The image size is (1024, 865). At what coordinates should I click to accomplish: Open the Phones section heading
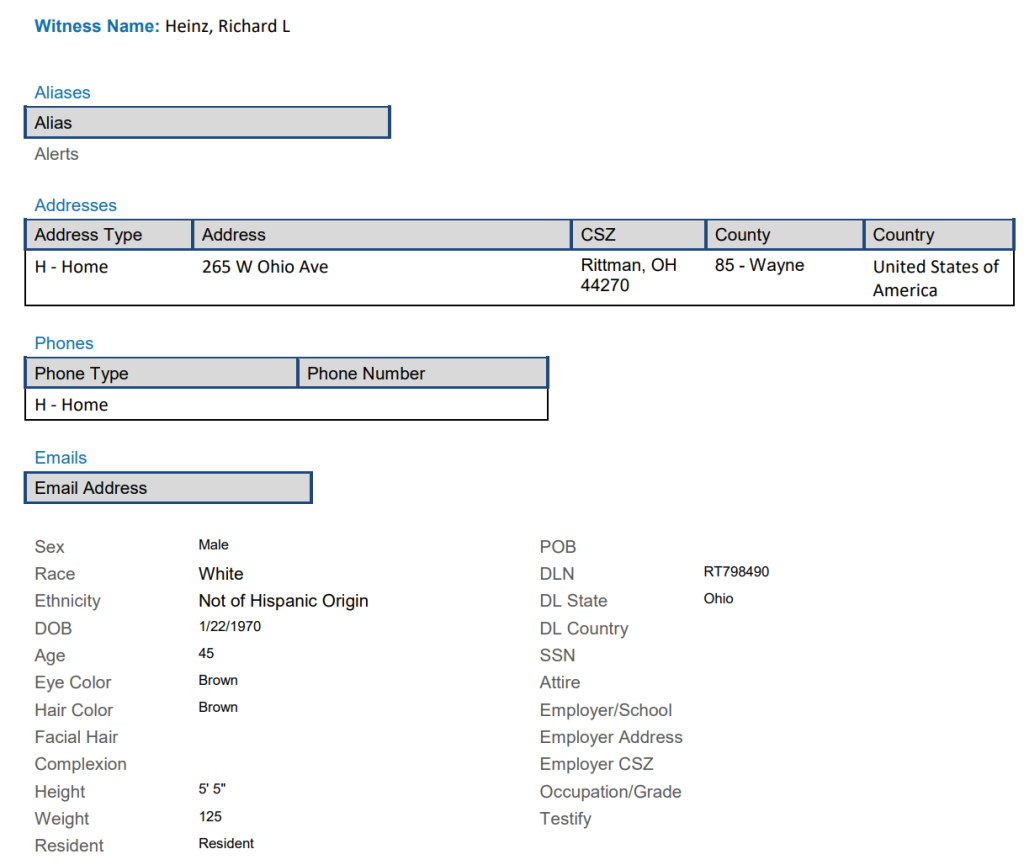pos(64,343)
